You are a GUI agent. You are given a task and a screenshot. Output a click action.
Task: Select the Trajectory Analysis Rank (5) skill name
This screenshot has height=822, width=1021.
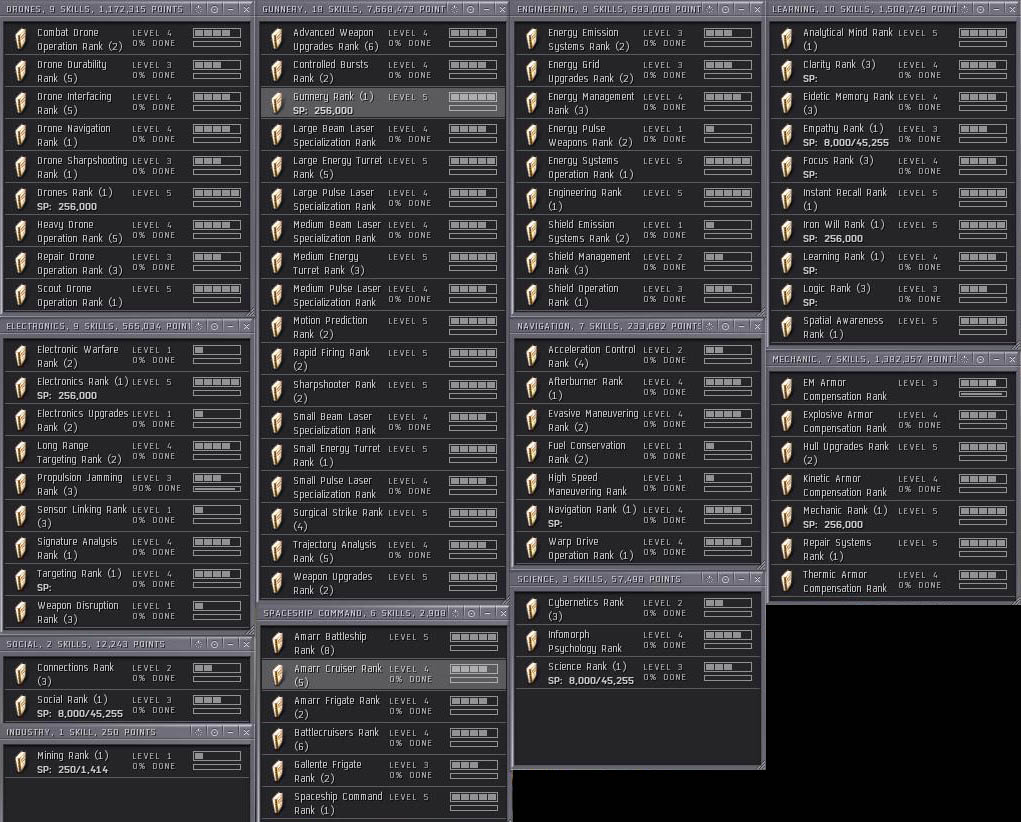(x=334, y=551)
